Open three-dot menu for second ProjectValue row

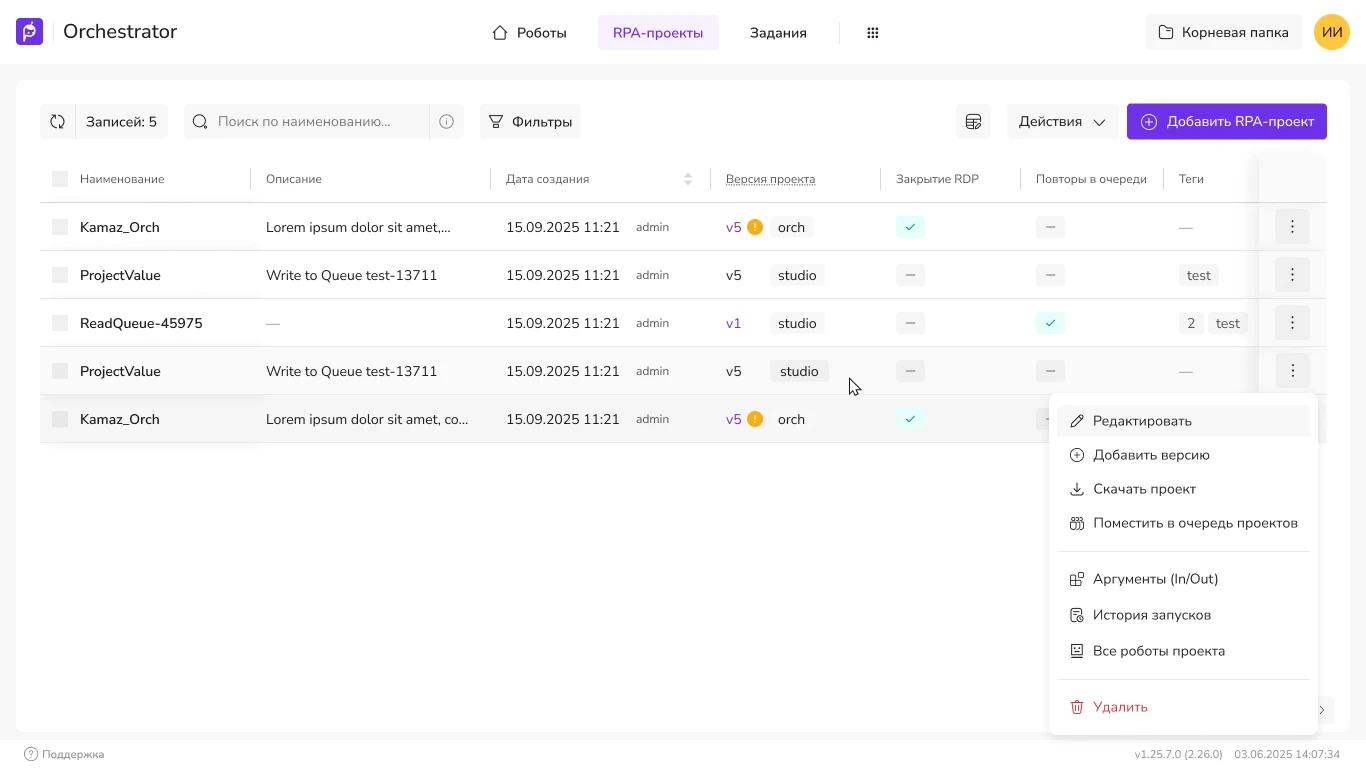[1292, 371]
